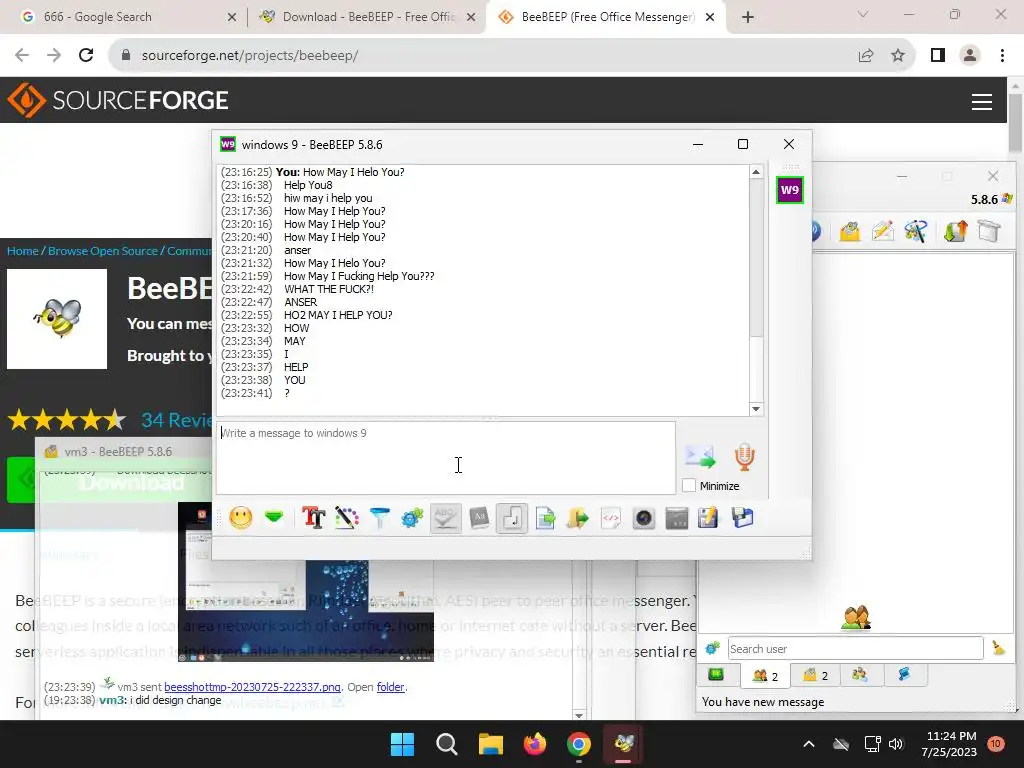This screenshot has height=768, width=1024.
Task: Click the Search user field
Action: 856,648
